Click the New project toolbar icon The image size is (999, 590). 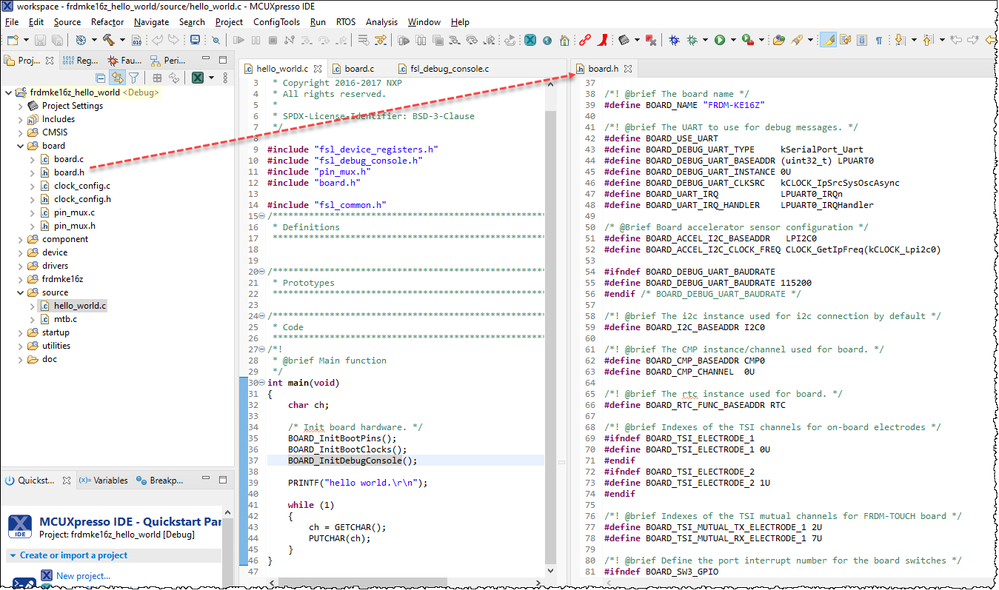tap(12, 40)
